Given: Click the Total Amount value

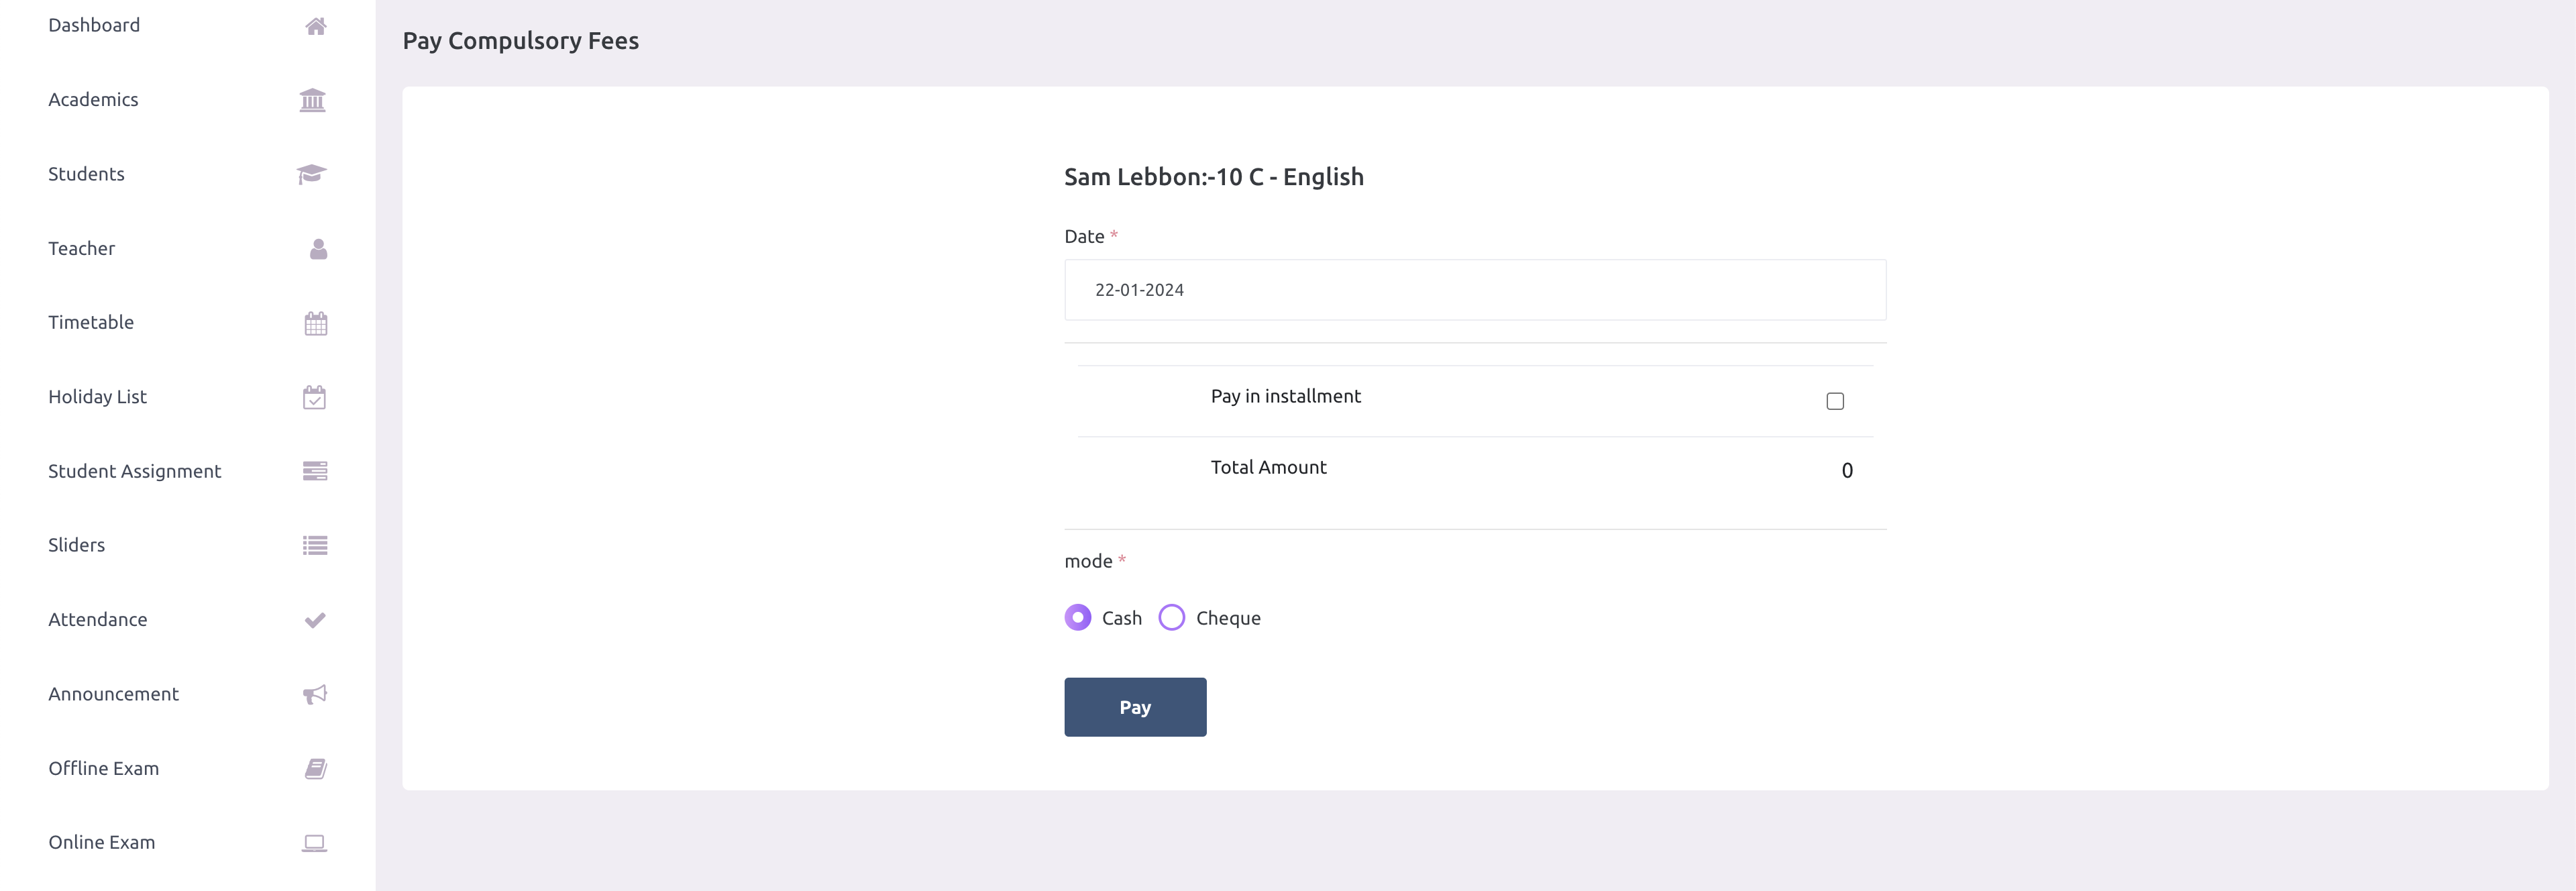Looking at the screenshot, I should (1847, 470).
